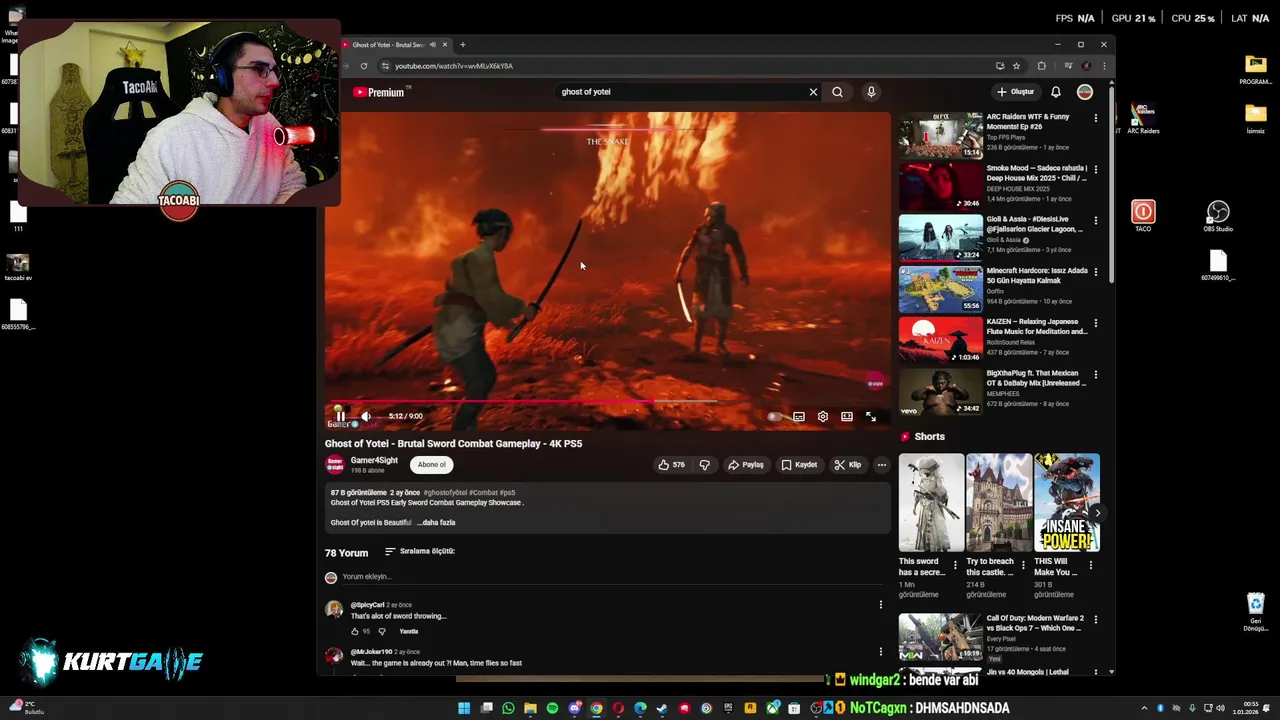The width and height of the screenshot is (1280, 720).
Task: Open the Geri Dönüşüm recycle bin
Action: point(1256,612)
